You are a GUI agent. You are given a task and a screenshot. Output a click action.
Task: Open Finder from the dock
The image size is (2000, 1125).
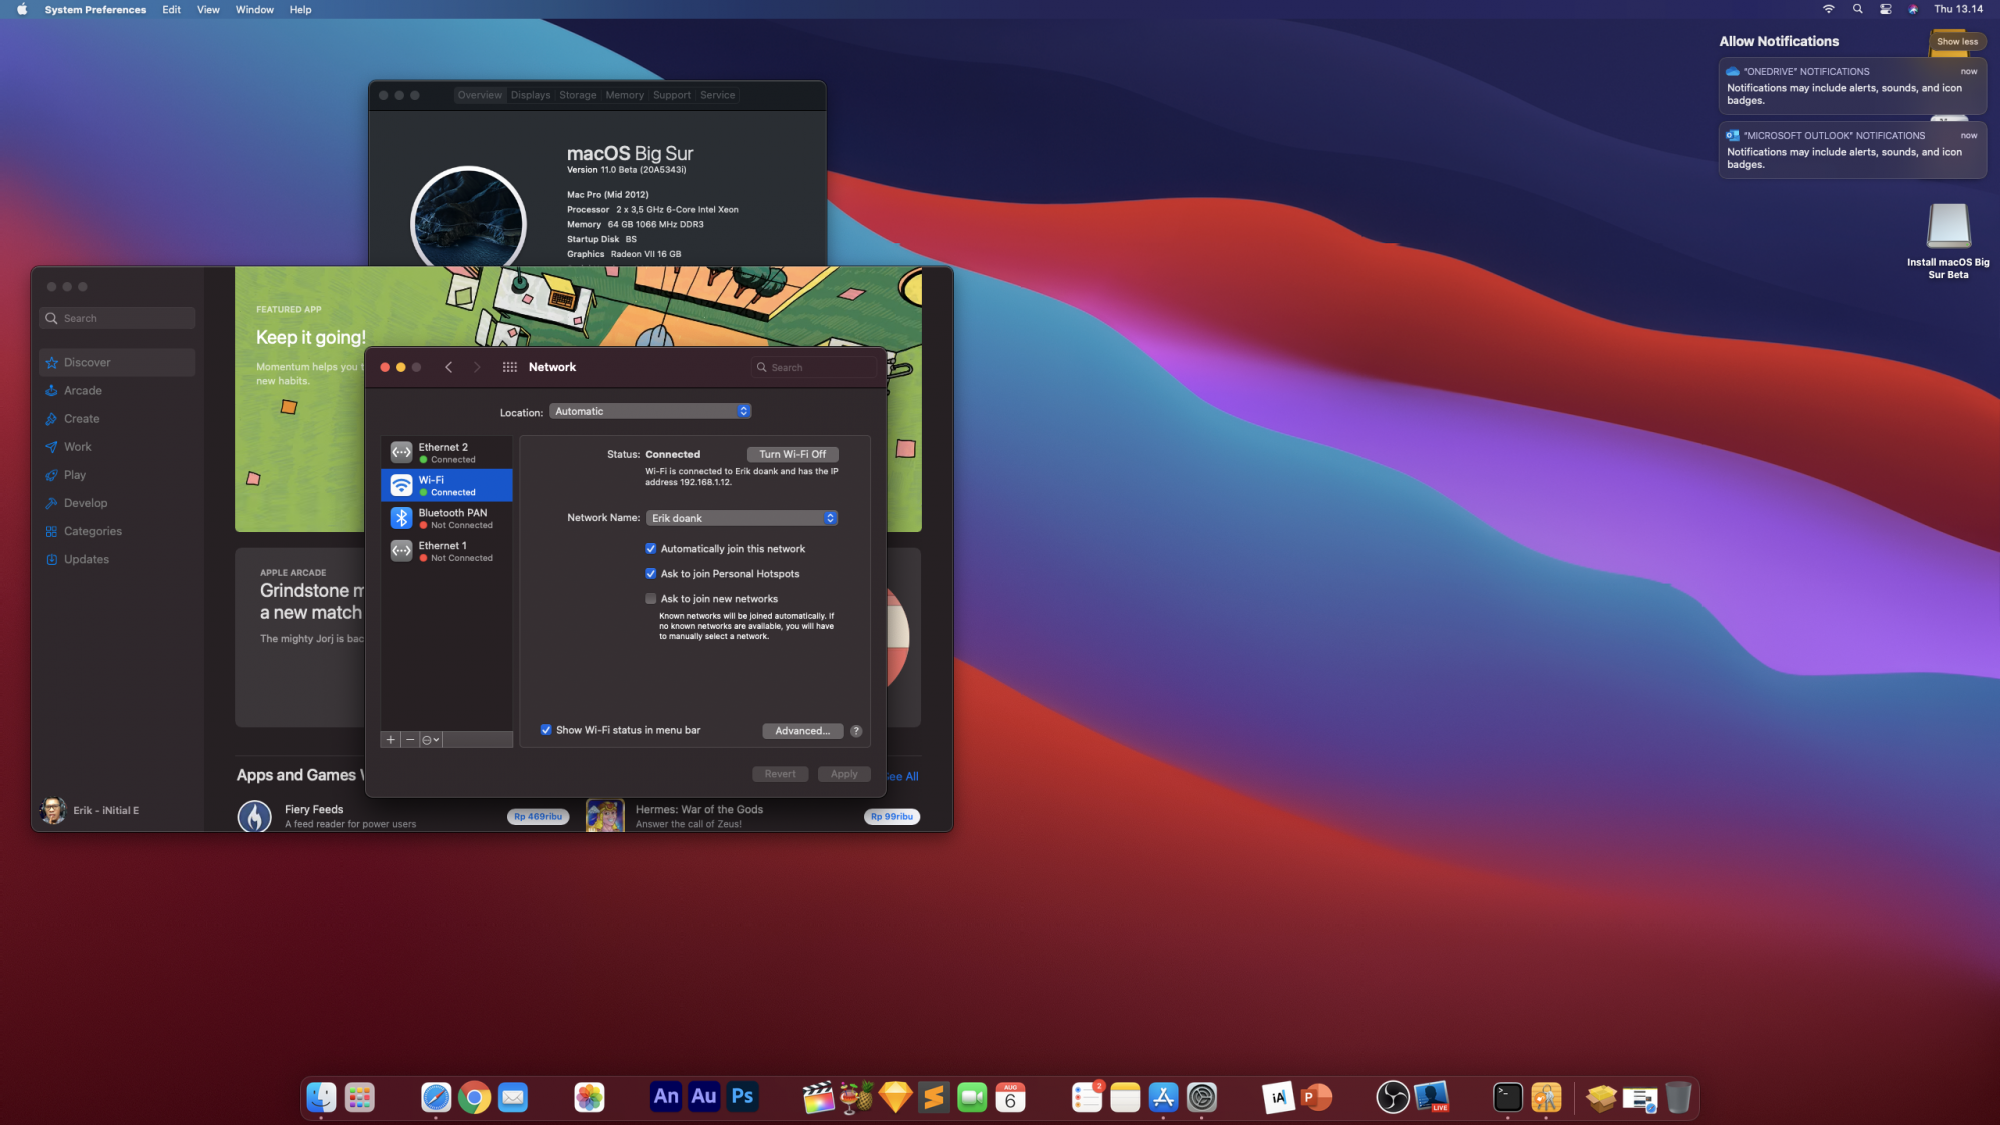(x=321, y=1097)
